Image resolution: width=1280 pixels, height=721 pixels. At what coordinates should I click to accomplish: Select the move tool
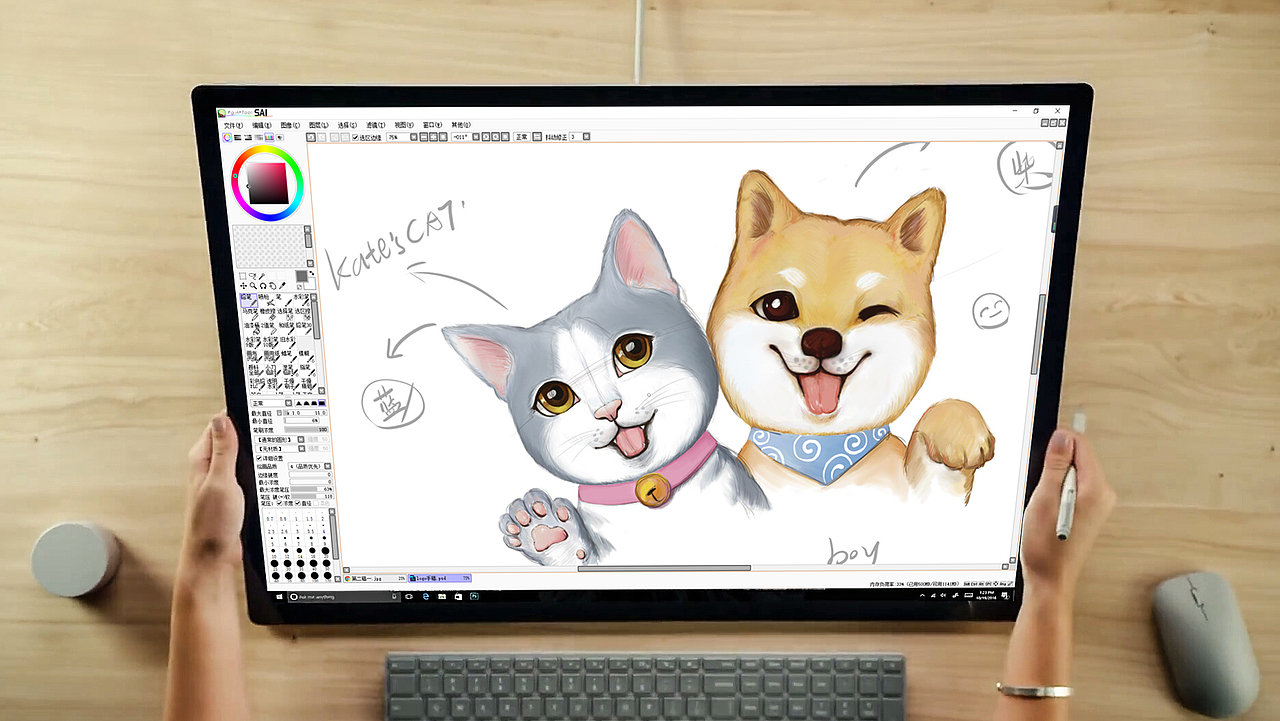click(x=243, y=286)
